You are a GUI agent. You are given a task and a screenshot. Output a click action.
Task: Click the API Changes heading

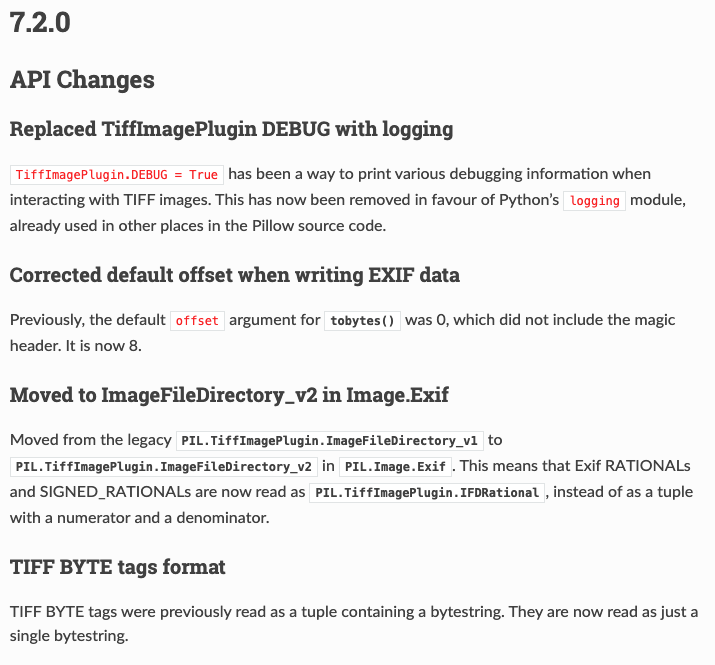[82, 80]
